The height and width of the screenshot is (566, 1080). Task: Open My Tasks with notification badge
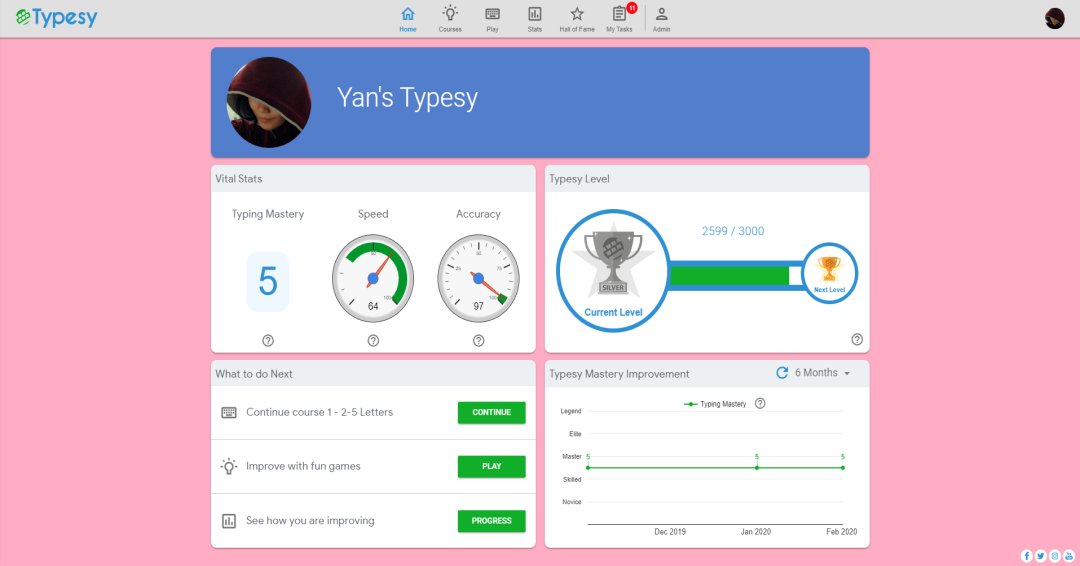tap(620, 19)
